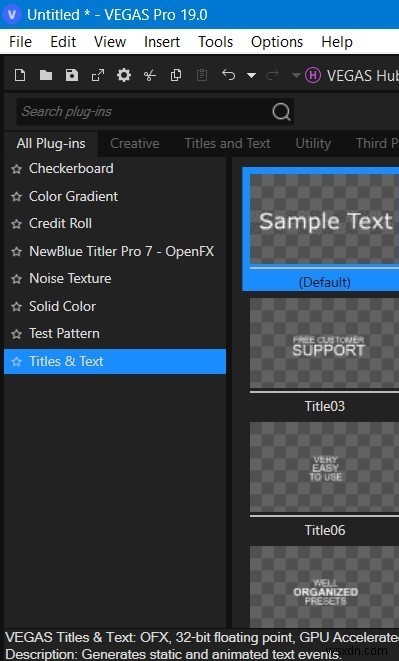399x661 pixels.
Task: Click the Undo arrow icon
Action: 228,75
